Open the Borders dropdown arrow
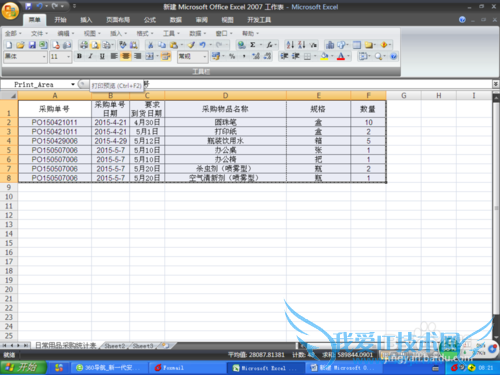The width and height of the screenshot is (500, 375). point(315,56)
